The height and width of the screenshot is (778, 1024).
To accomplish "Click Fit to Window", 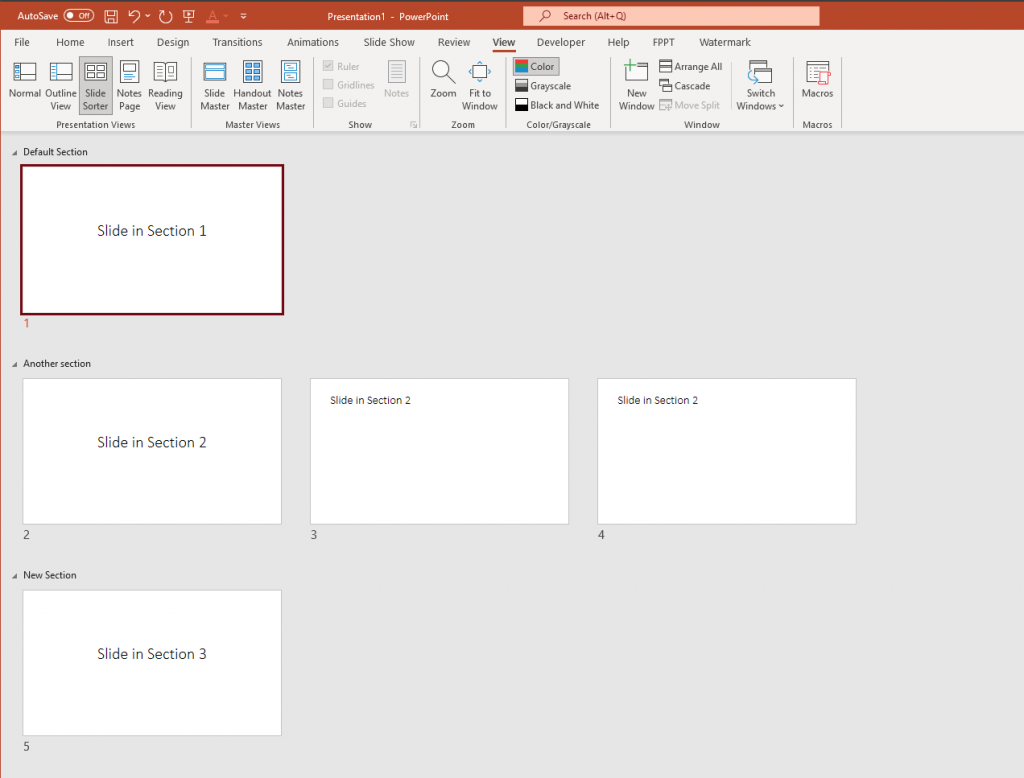I will (479, 85).
